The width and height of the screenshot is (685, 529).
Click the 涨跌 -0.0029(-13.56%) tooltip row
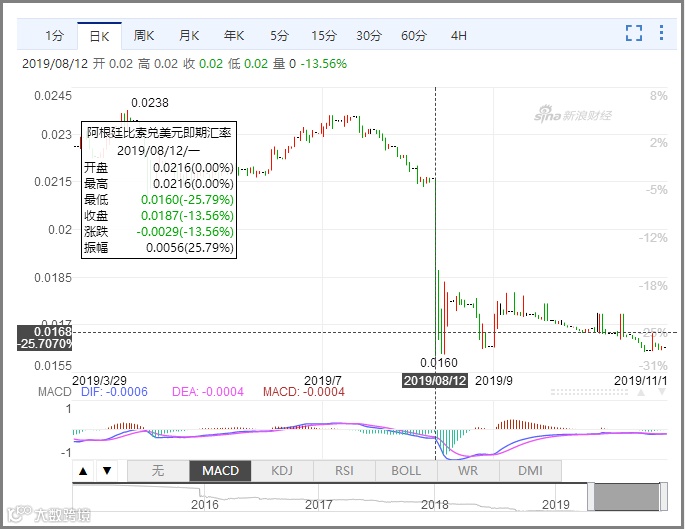click(159, 232)
